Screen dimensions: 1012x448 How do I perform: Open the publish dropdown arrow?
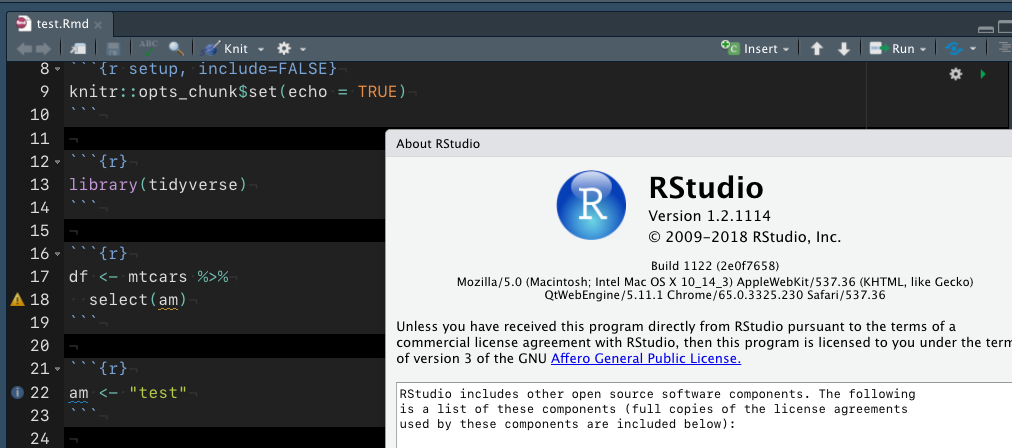[973, 49]
